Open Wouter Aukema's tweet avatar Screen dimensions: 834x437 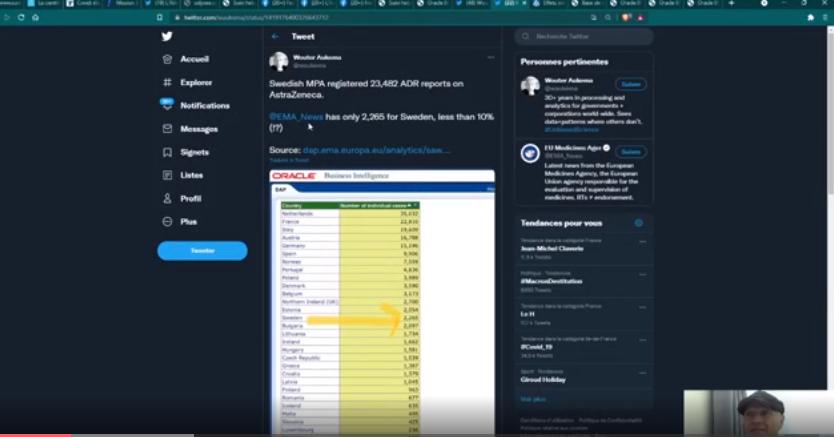[x=279, y=62]
